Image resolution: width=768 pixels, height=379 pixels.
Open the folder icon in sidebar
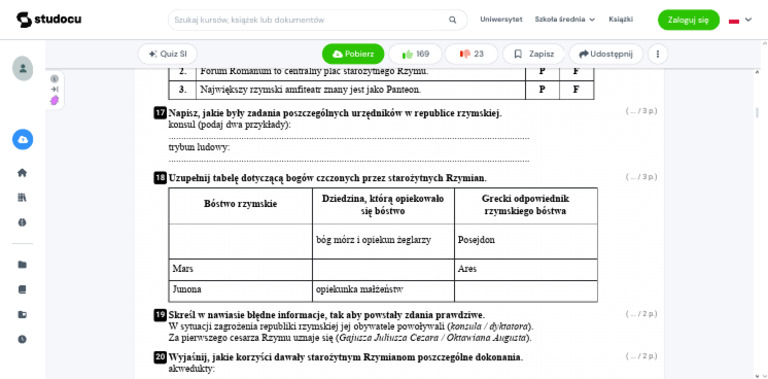point(22,264)
